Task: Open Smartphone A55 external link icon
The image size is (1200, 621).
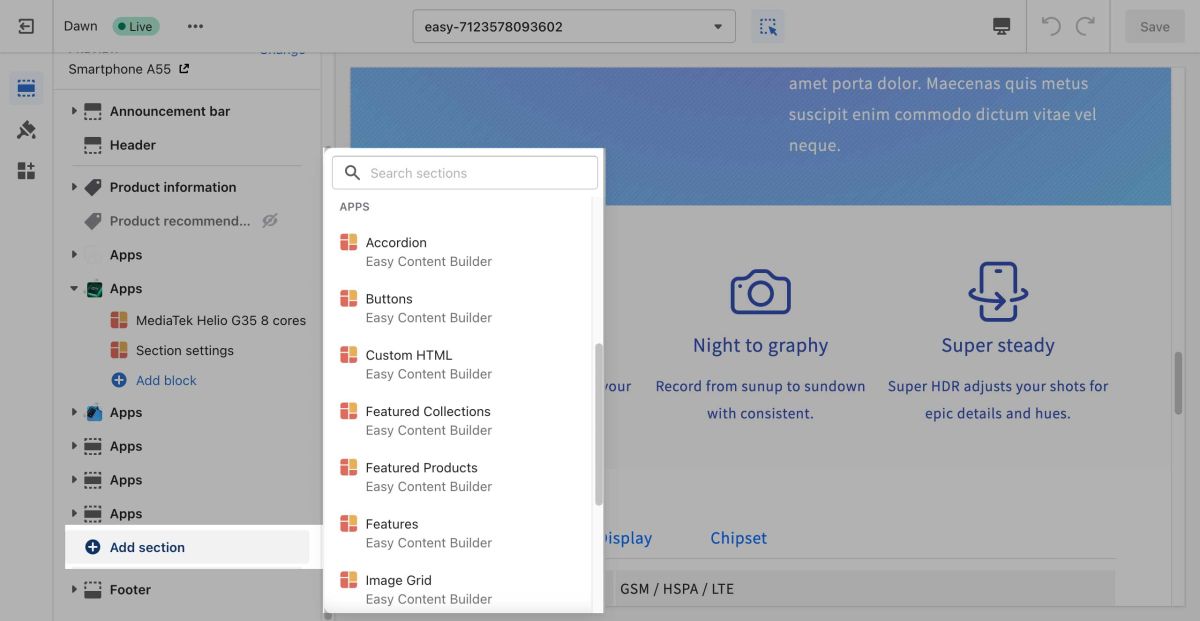Action: (x=184, y=69)
